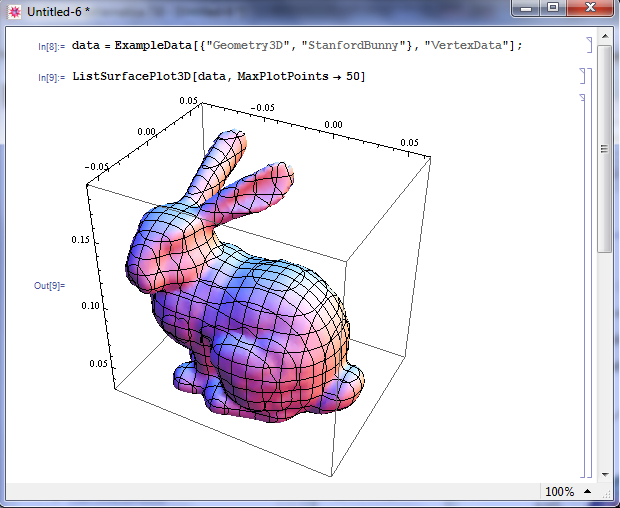This screenshot has height=508, width=620.
Task: Click the "StanfordBunny" string
Action: (353, 45)
